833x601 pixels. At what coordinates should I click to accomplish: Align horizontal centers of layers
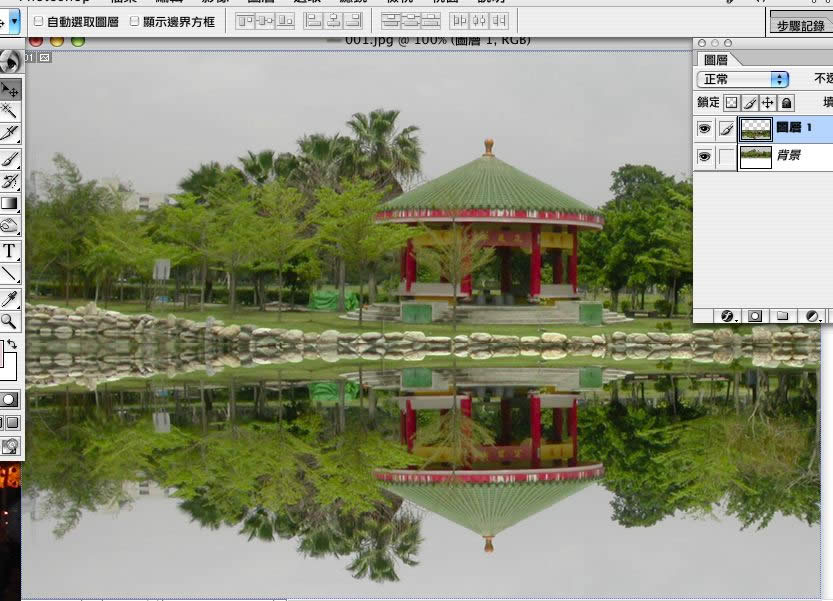[x=333, y=21]
